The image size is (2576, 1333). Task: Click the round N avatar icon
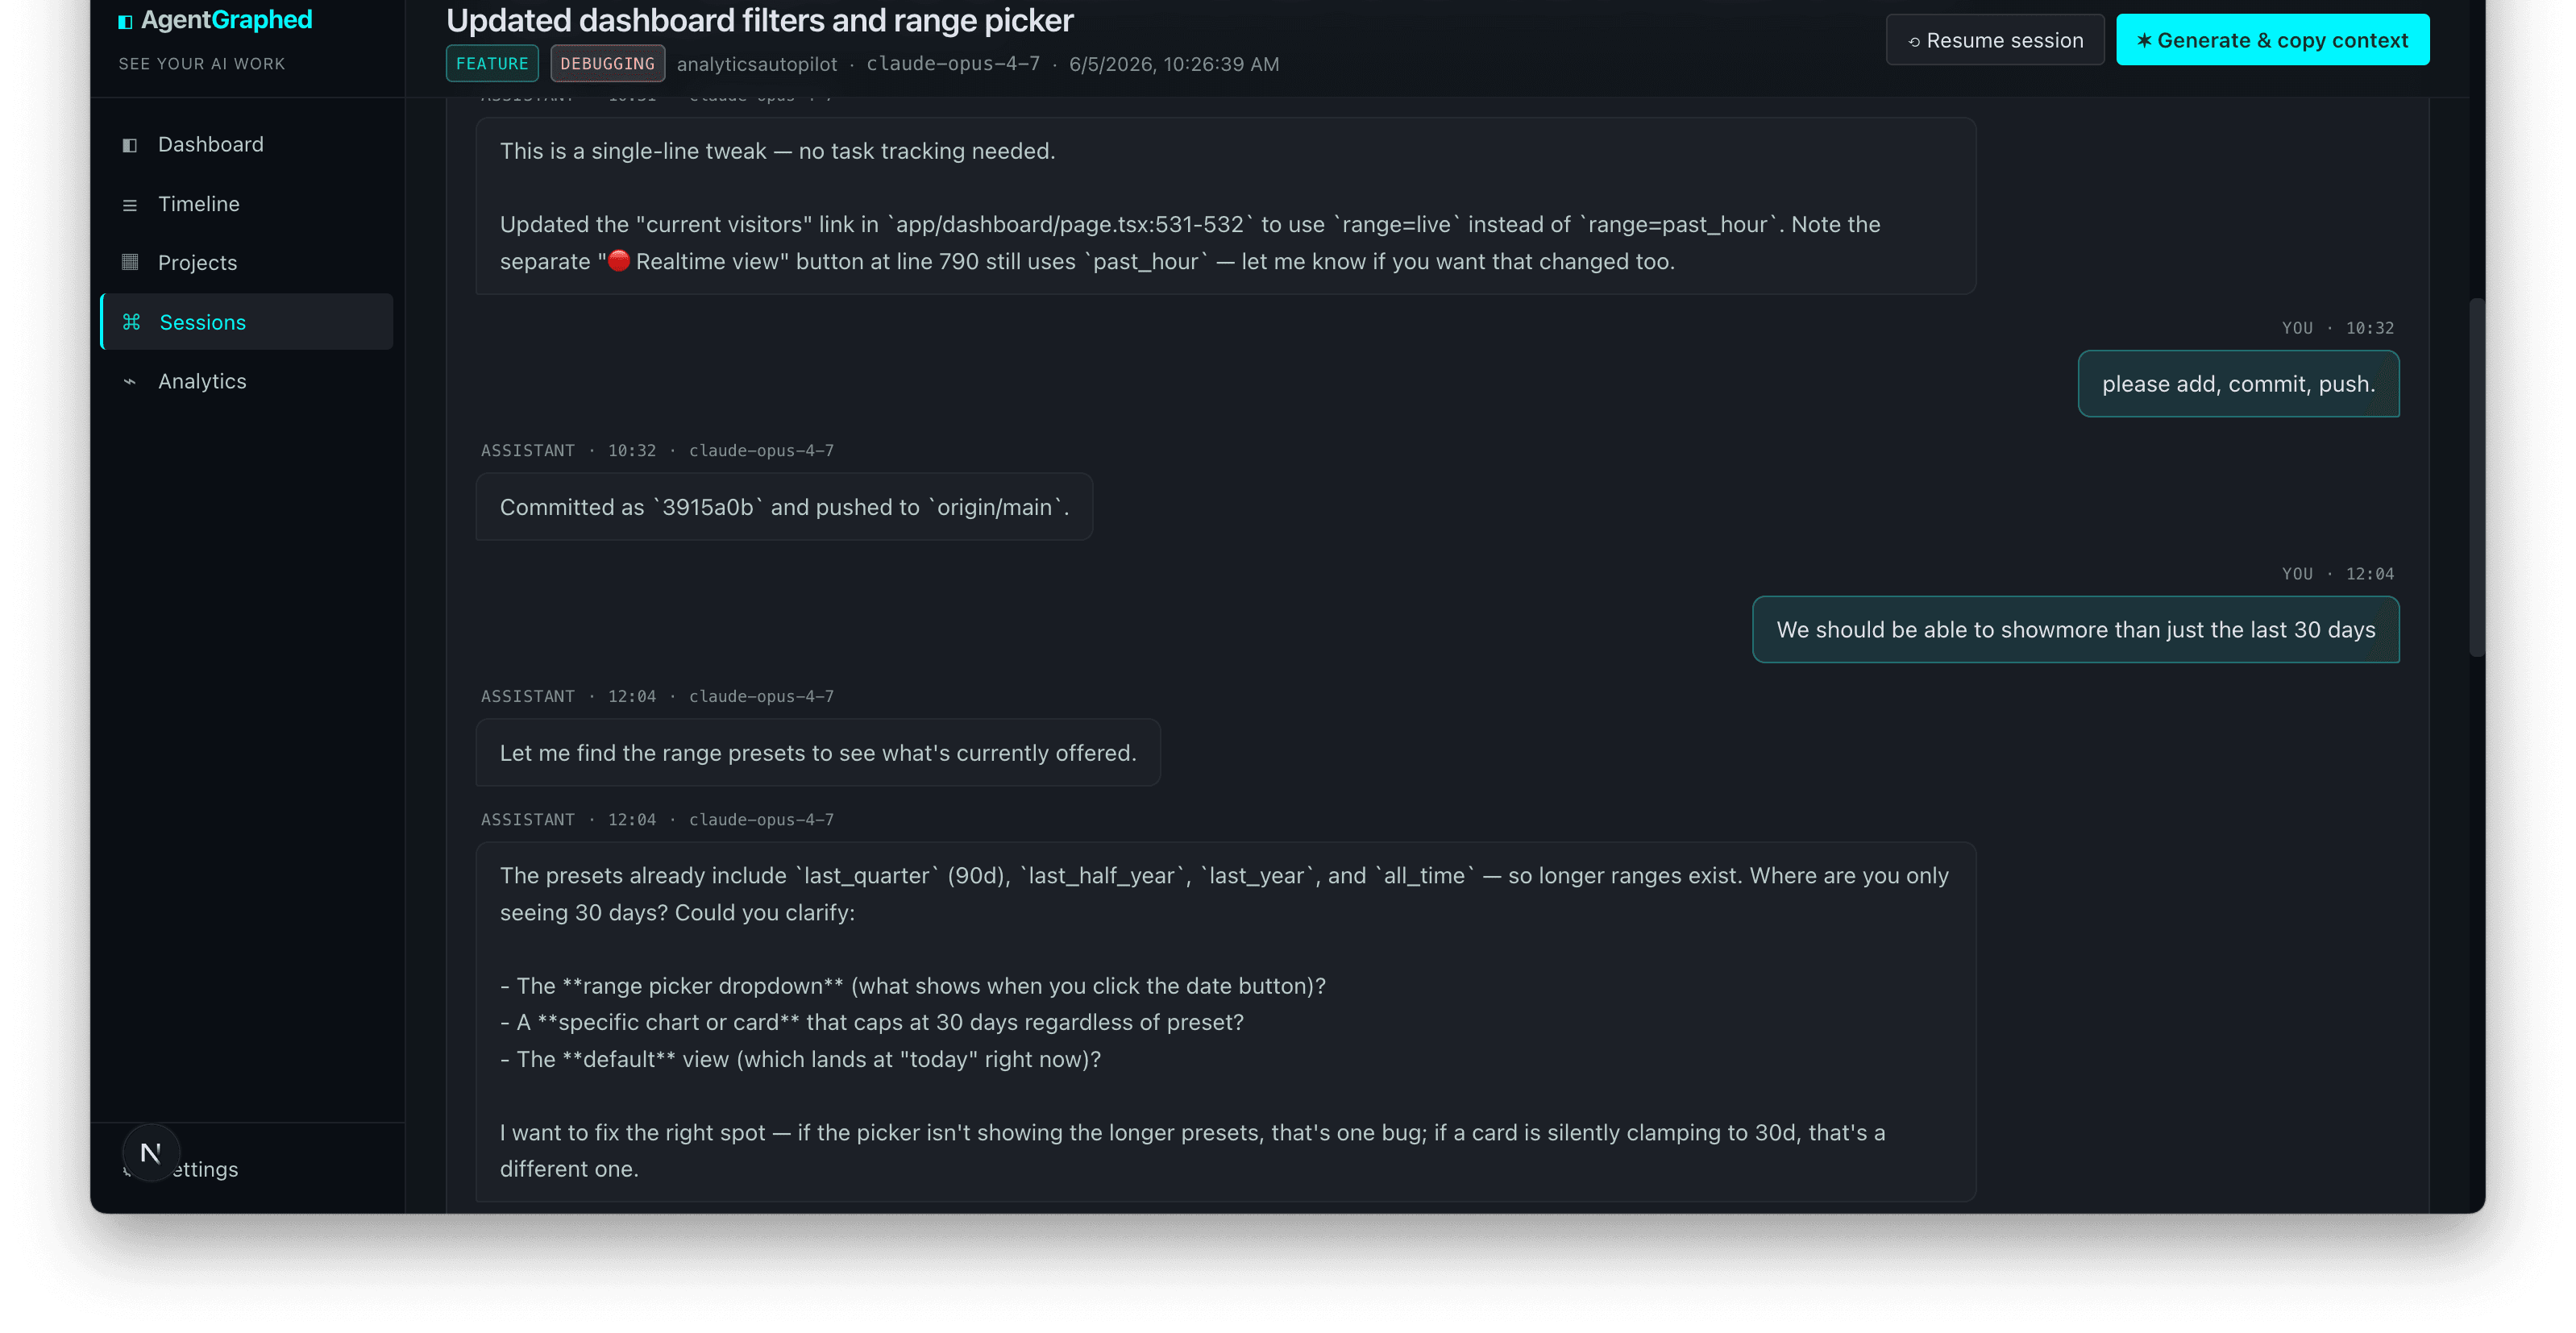tap(151, 1153)
